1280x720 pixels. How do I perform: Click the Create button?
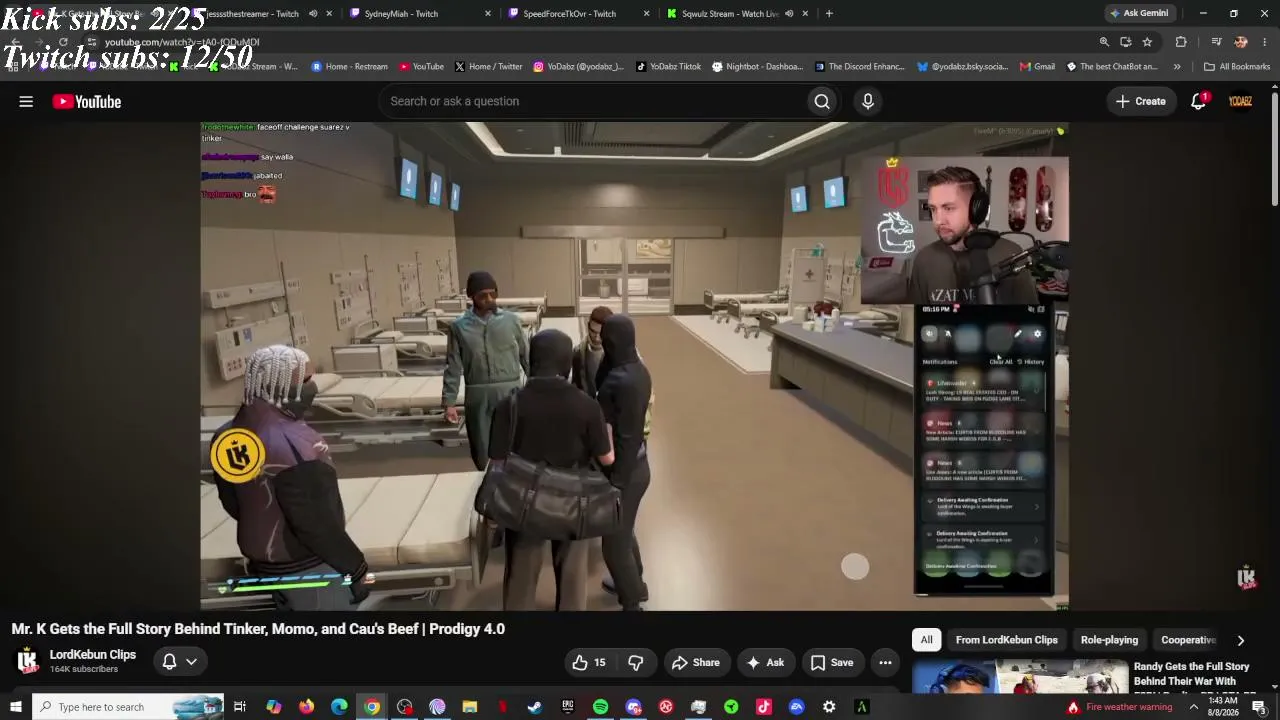1140,101
